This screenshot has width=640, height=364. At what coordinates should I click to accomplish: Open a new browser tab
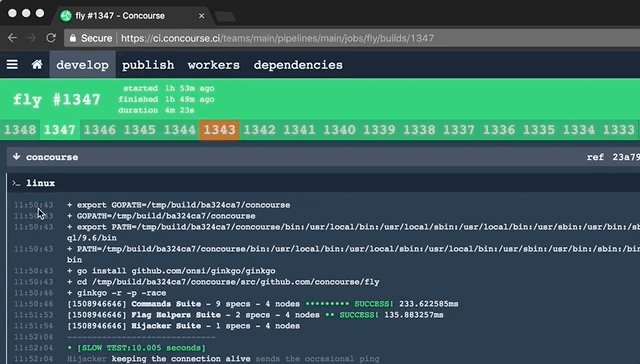pyautogui.click(x=225, y=17)
